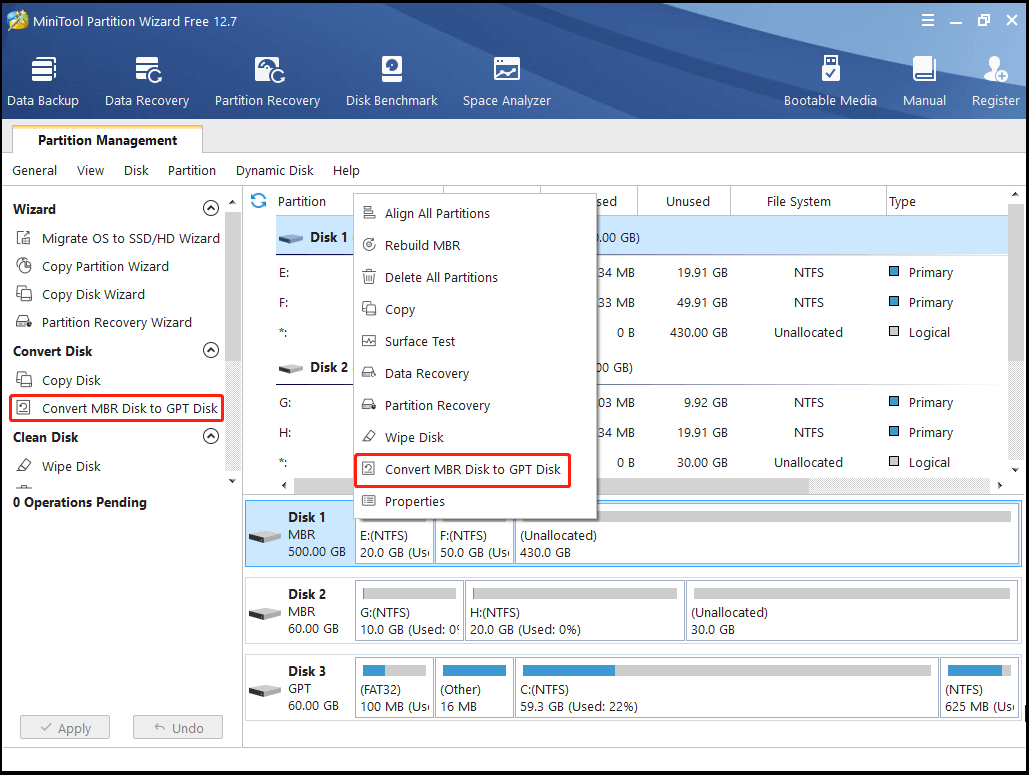
Task: Open the Partition menu
Action: click(x=192, y=171)
